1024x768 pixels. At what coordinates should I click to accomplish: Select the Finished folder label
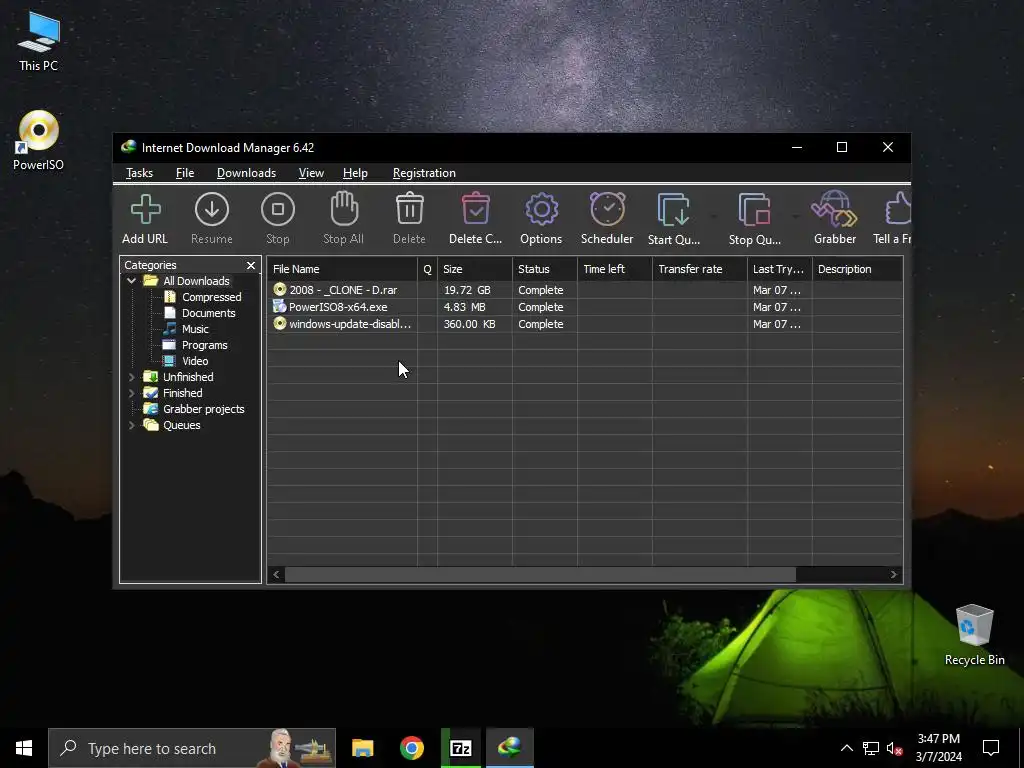(182, 393)
